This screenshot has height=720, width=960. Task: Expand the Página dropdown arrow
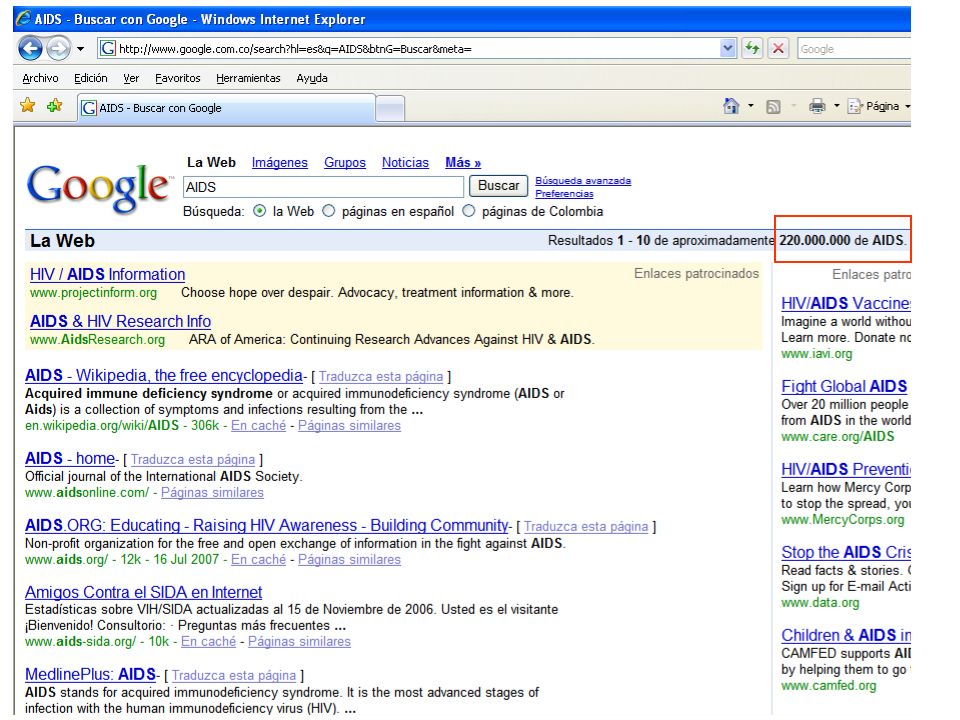pos(907,107)
